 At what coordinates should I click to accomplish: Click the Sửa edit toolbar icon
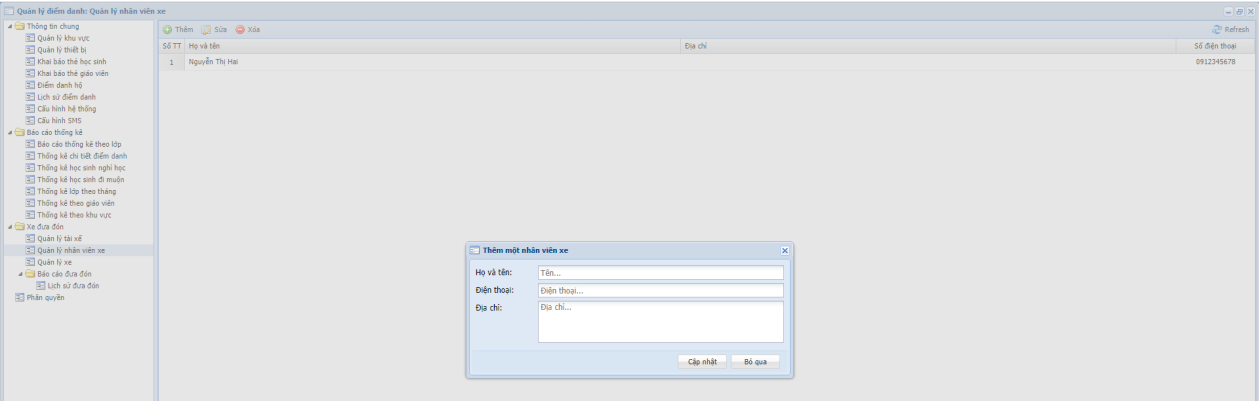click(205, 30)
